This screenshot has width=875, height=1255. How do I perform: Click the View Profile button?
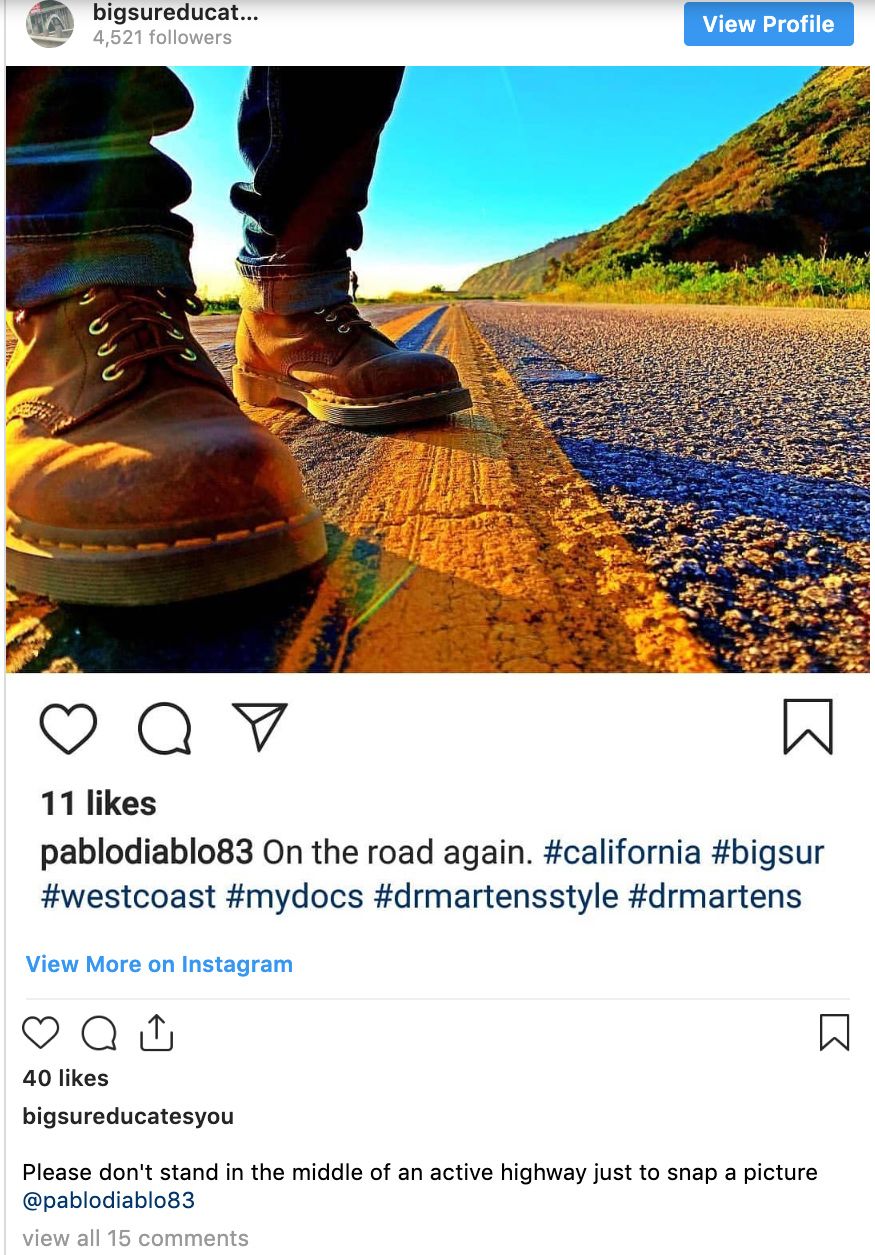click(769, 24)
